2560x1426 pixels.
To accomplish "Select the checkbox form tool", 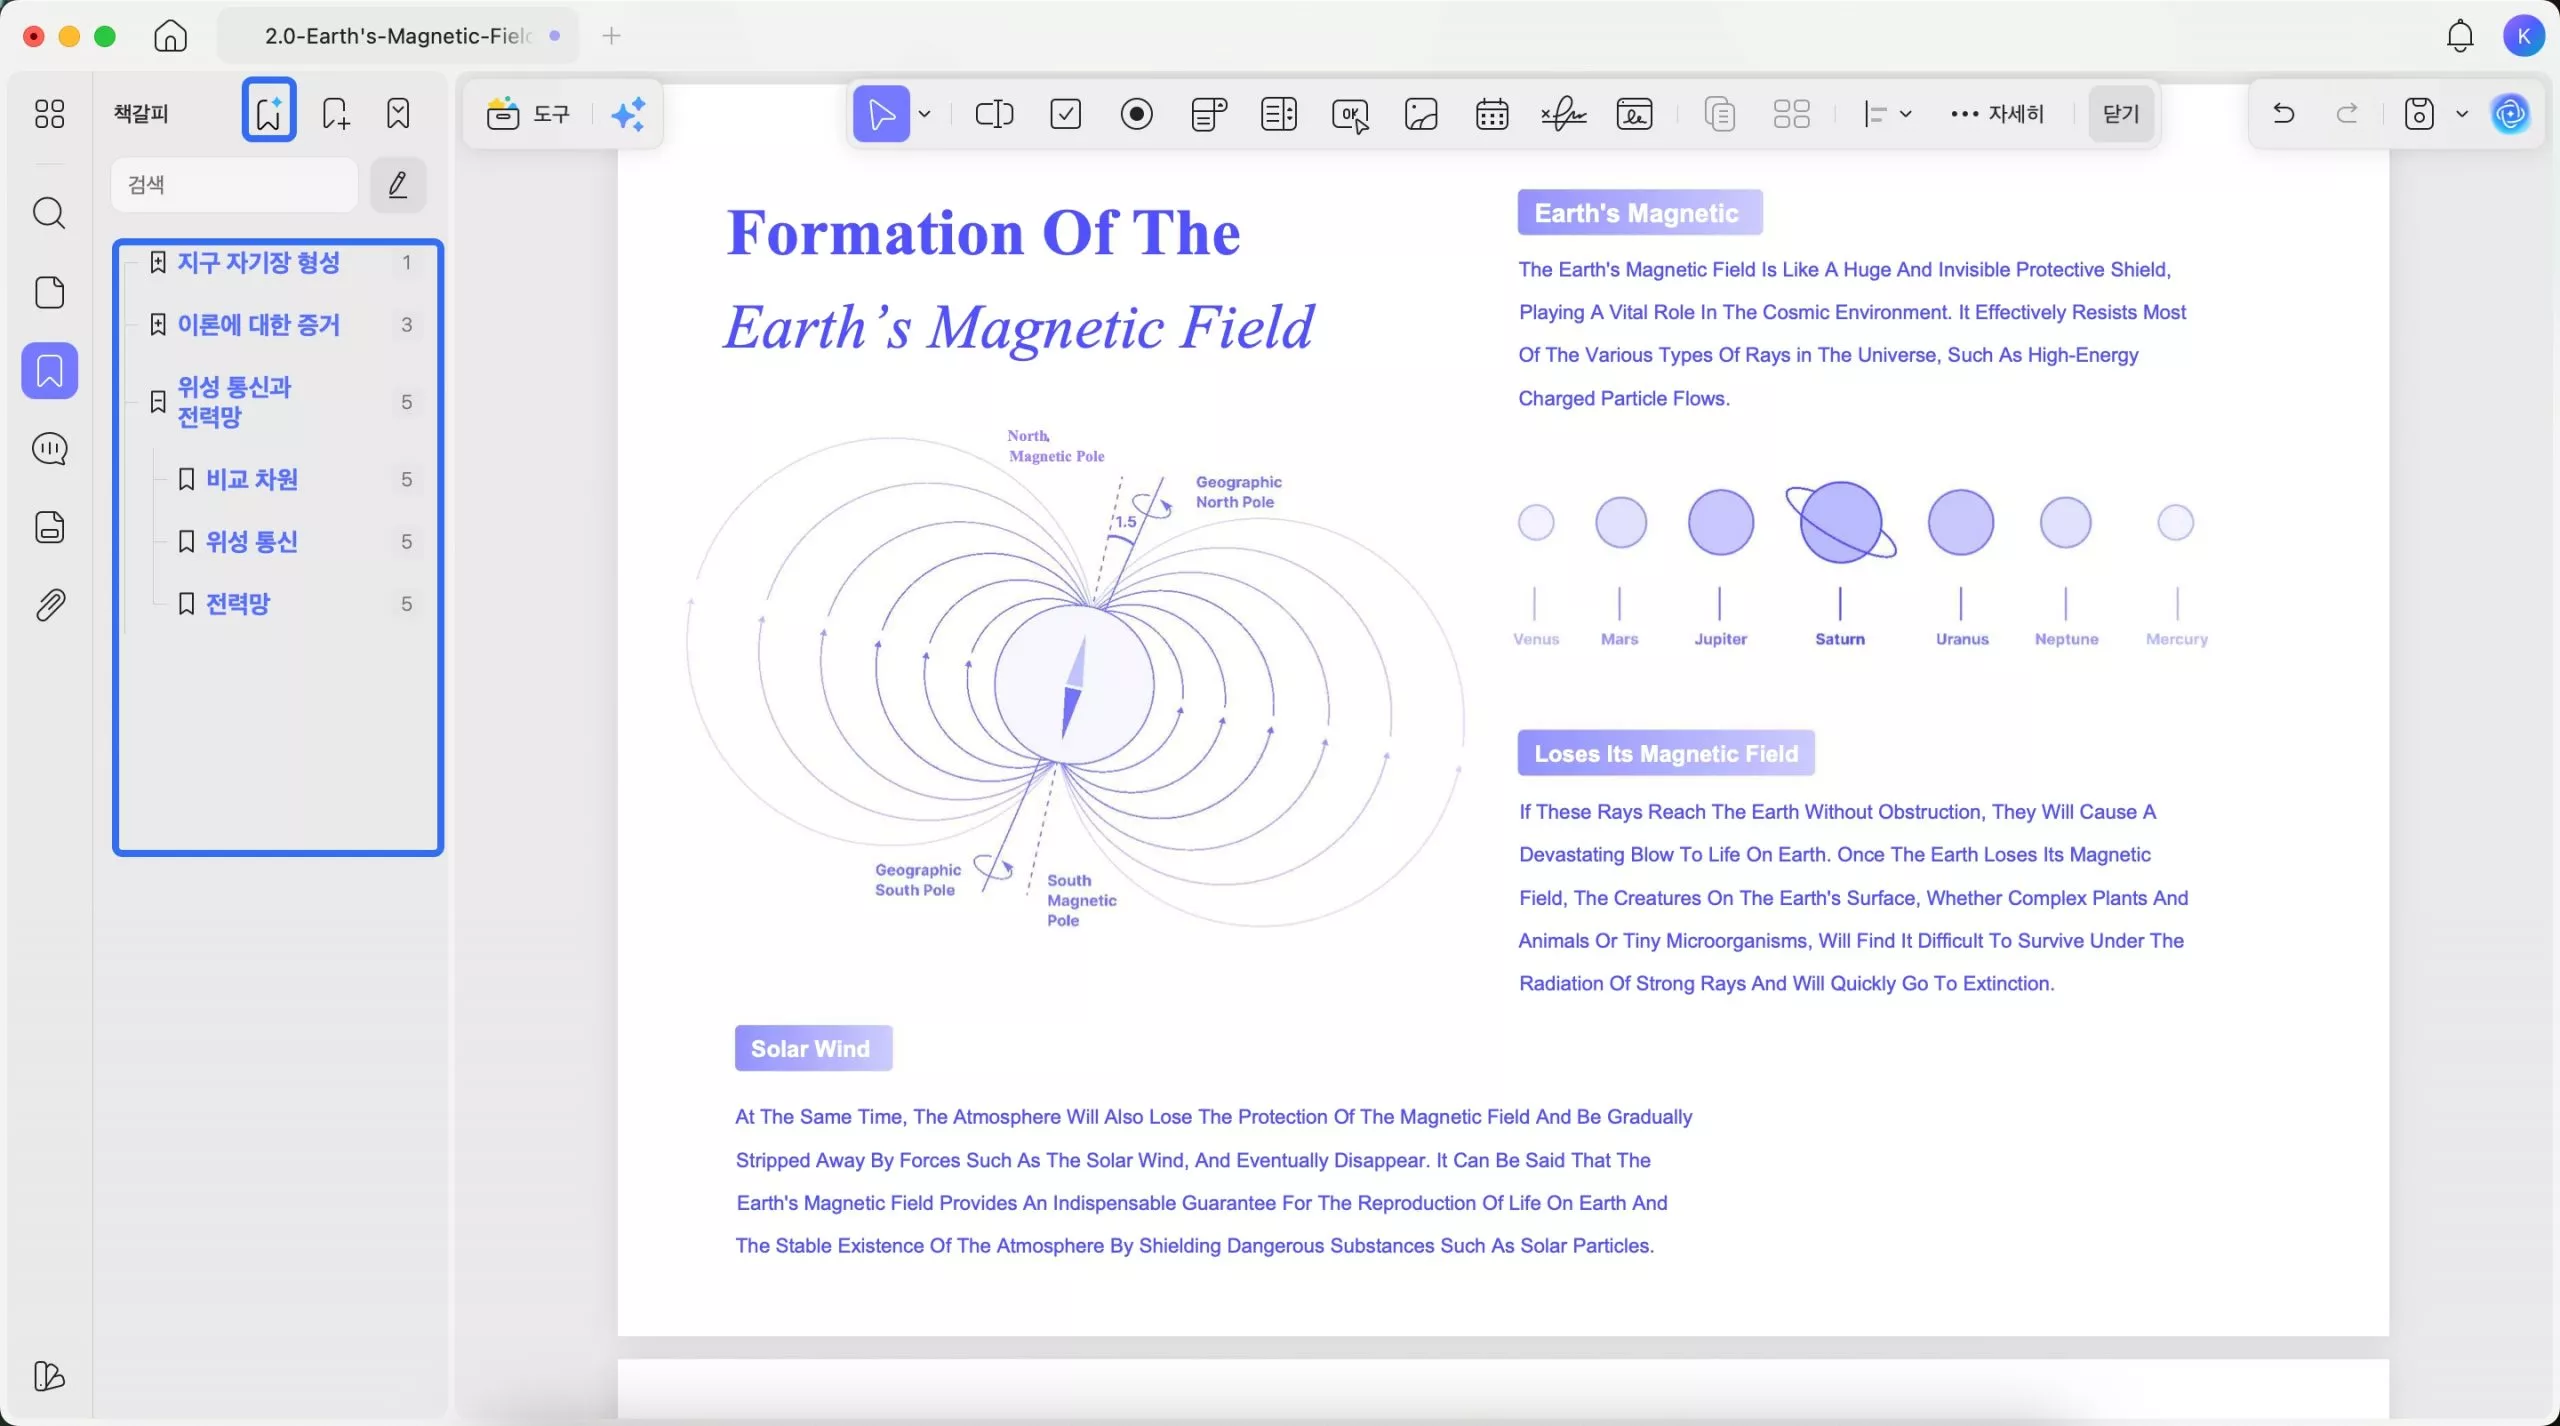I will [x=1065, y=114].
